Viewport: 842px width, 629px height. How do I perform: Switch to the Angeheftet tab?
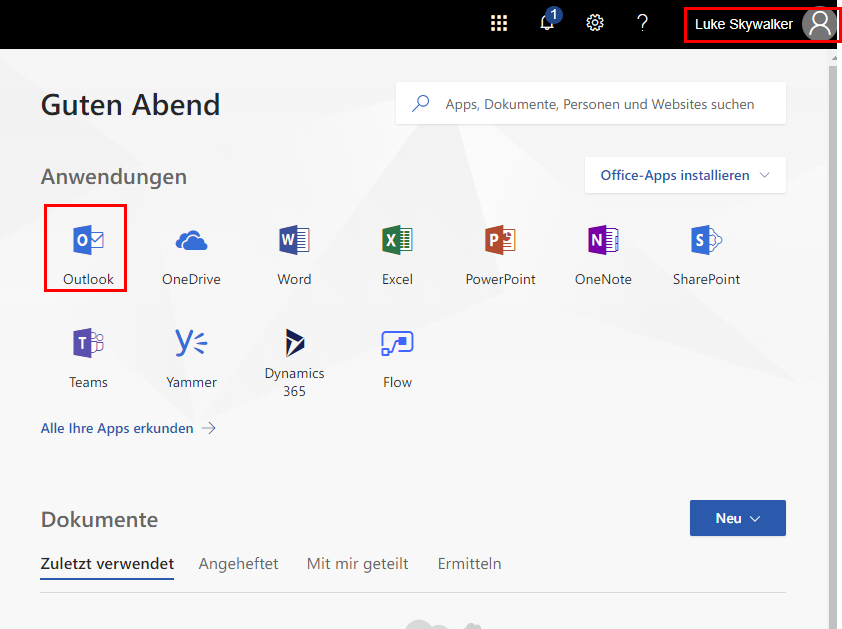click(x=238, y=564)
